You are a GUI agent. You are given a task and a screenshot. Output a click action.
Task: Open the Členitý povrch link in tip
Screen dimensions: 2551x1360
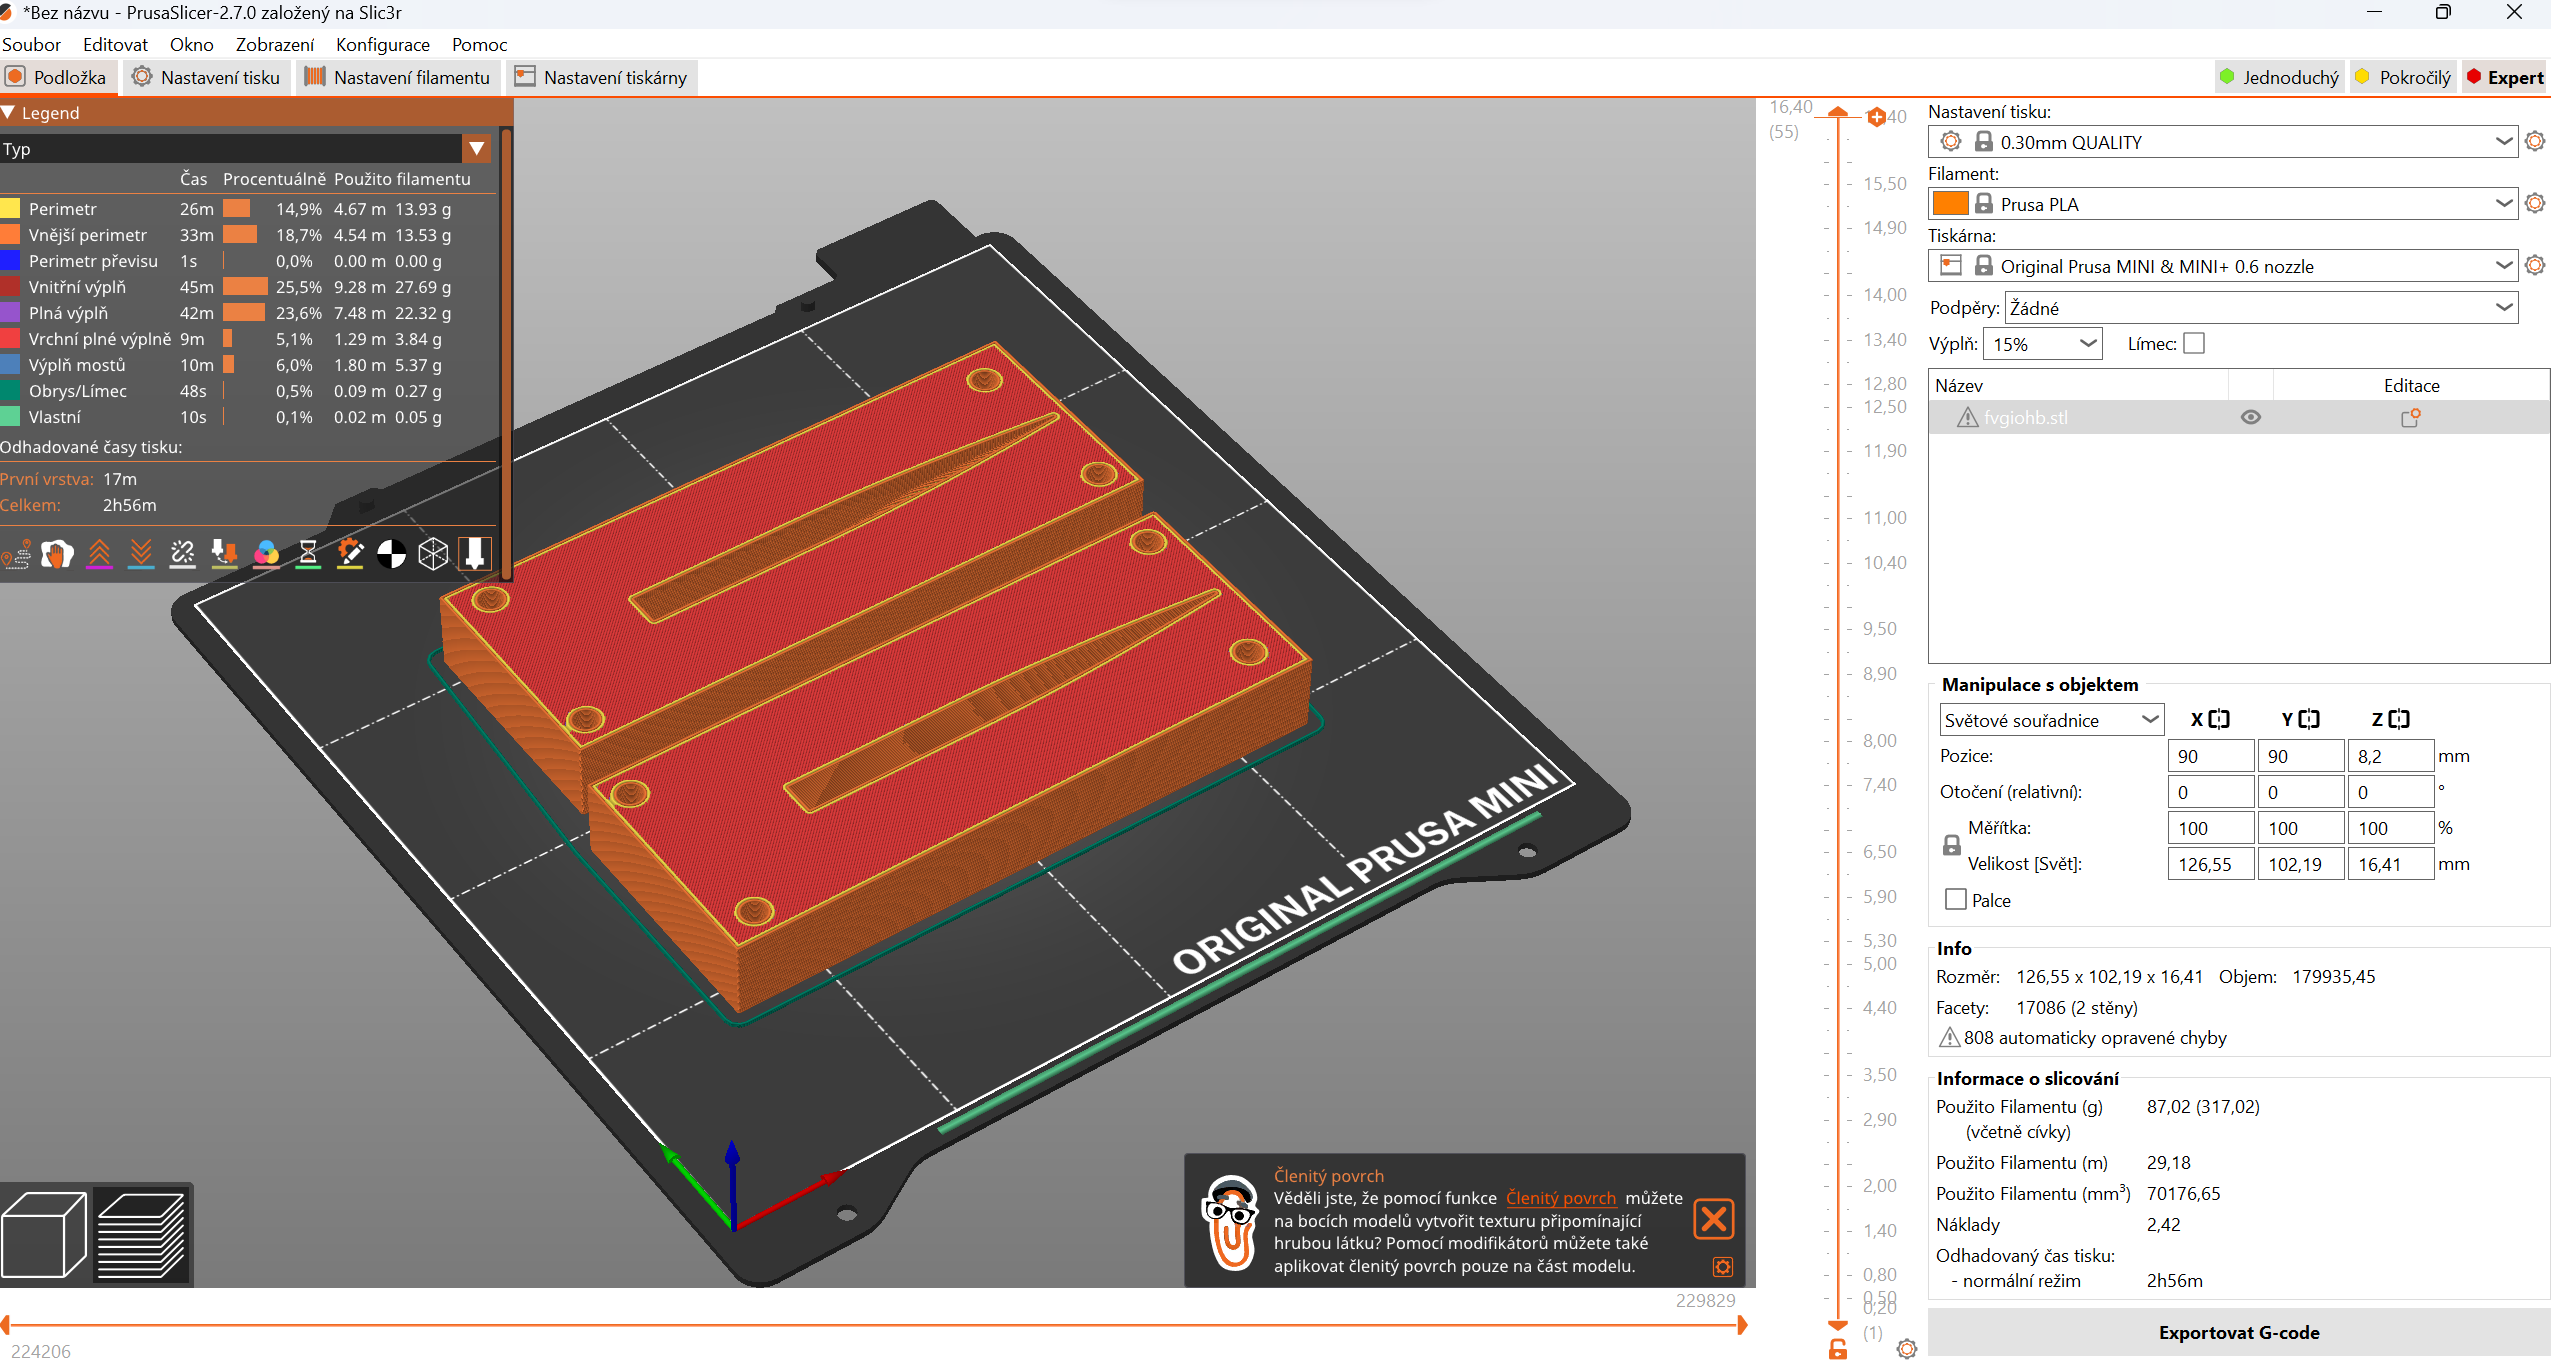click(1560, 1198)
